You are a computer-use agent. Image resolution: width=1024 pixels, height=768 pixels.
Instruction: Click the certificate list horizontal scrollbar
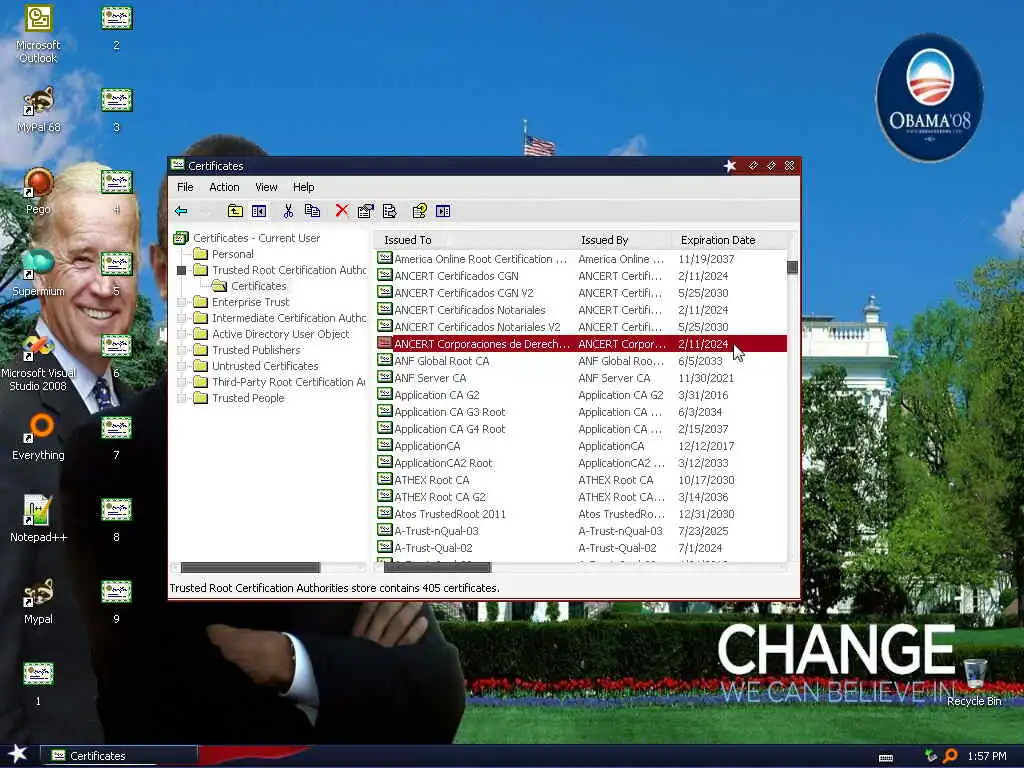pos(437,567)
